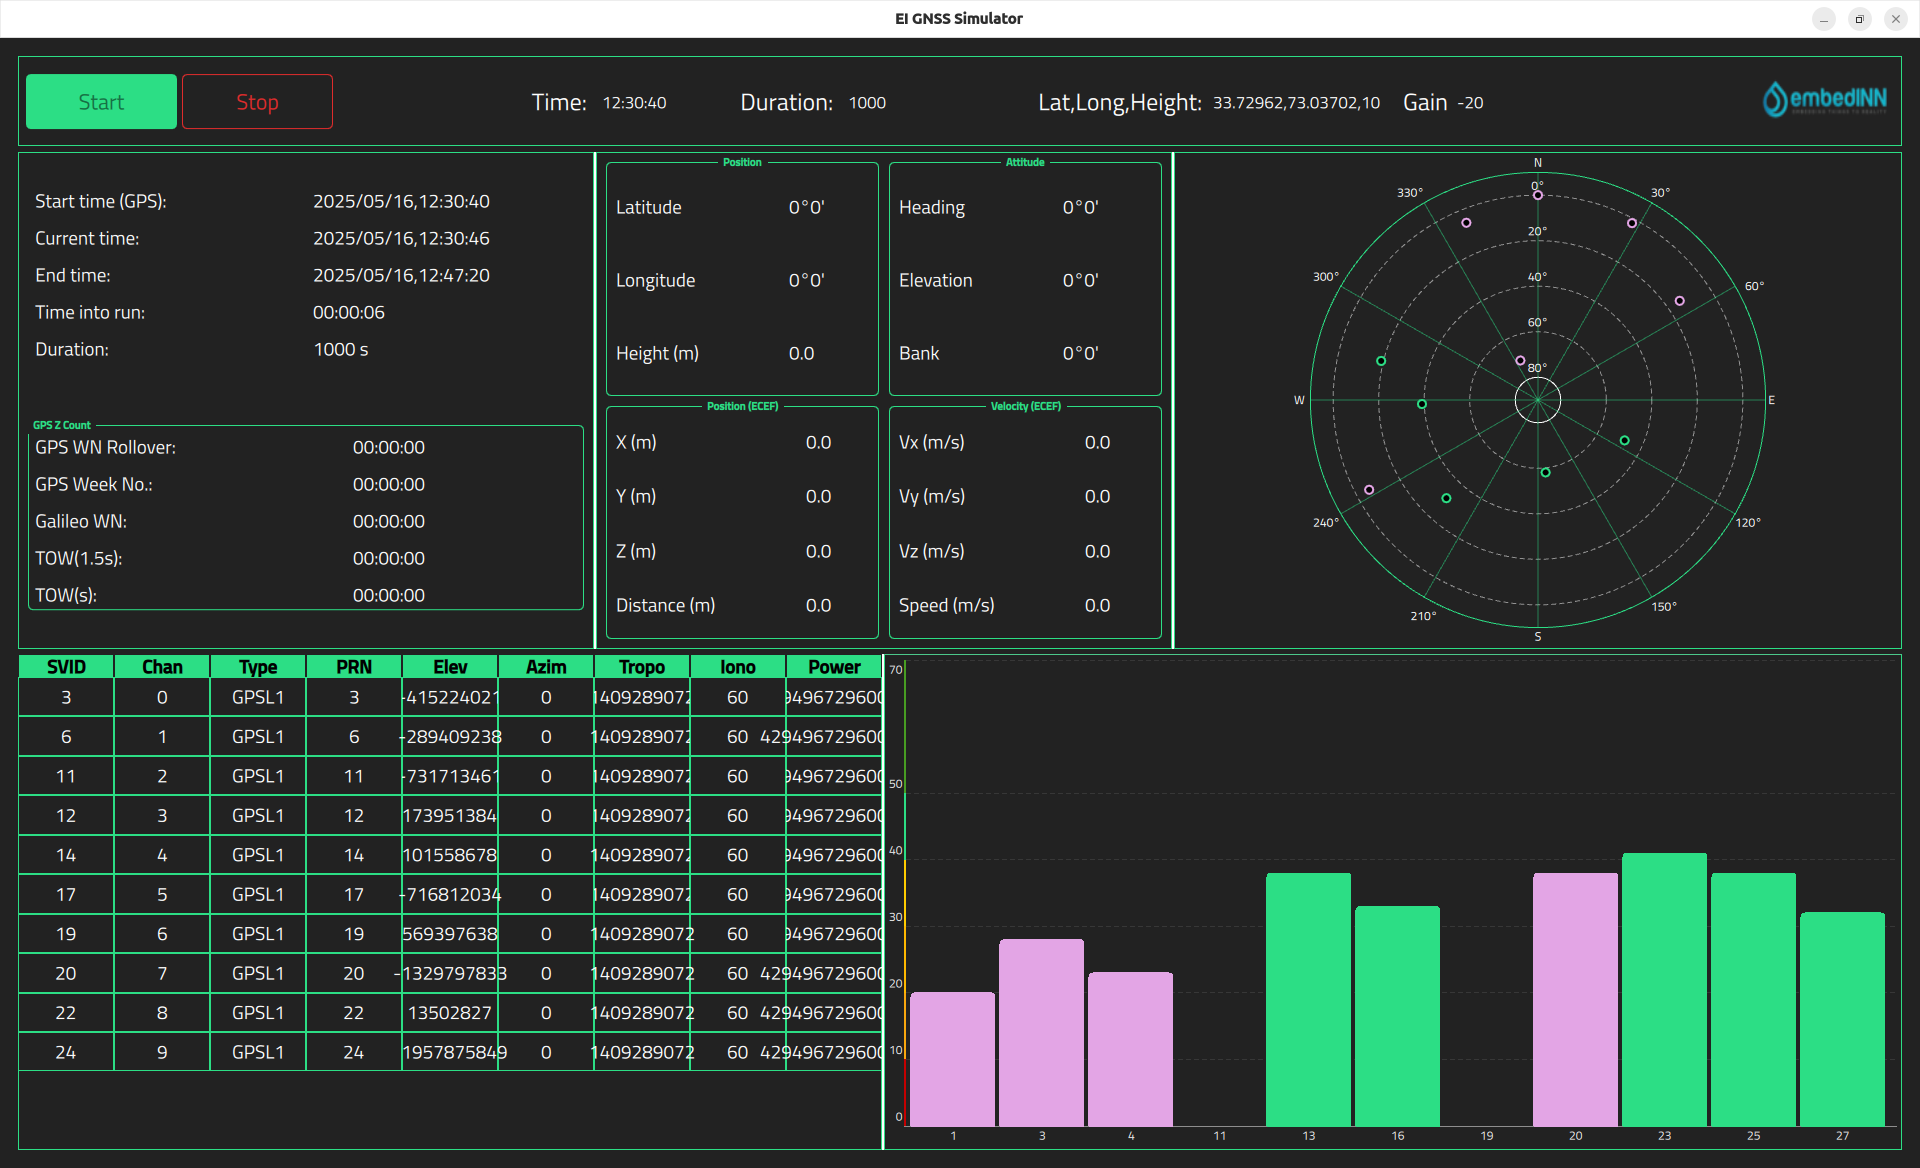Edit the Duration value field showing 1000
1920x1168 pixels.
click(x=866, y=102)
